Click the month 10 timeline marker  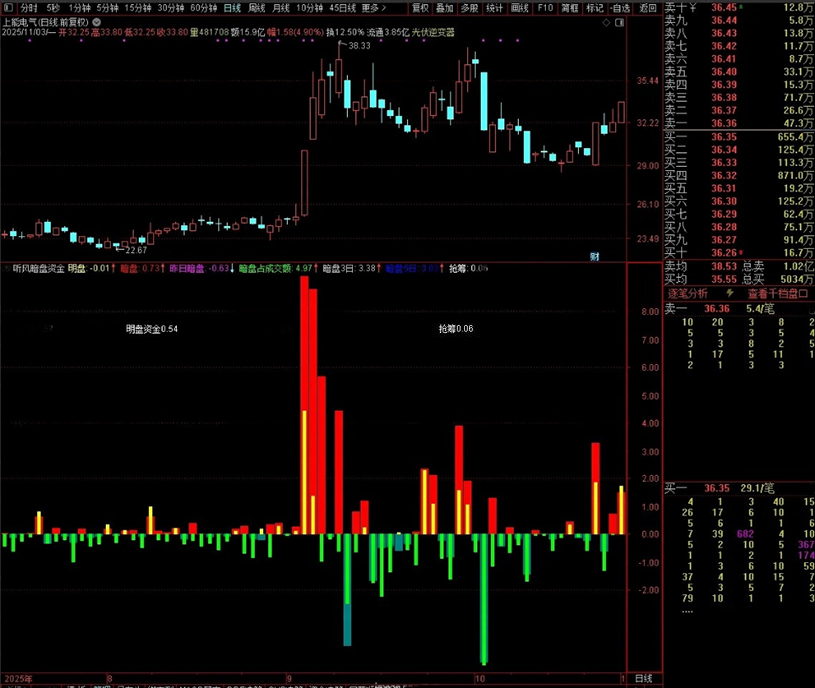[x=480, y=678]
